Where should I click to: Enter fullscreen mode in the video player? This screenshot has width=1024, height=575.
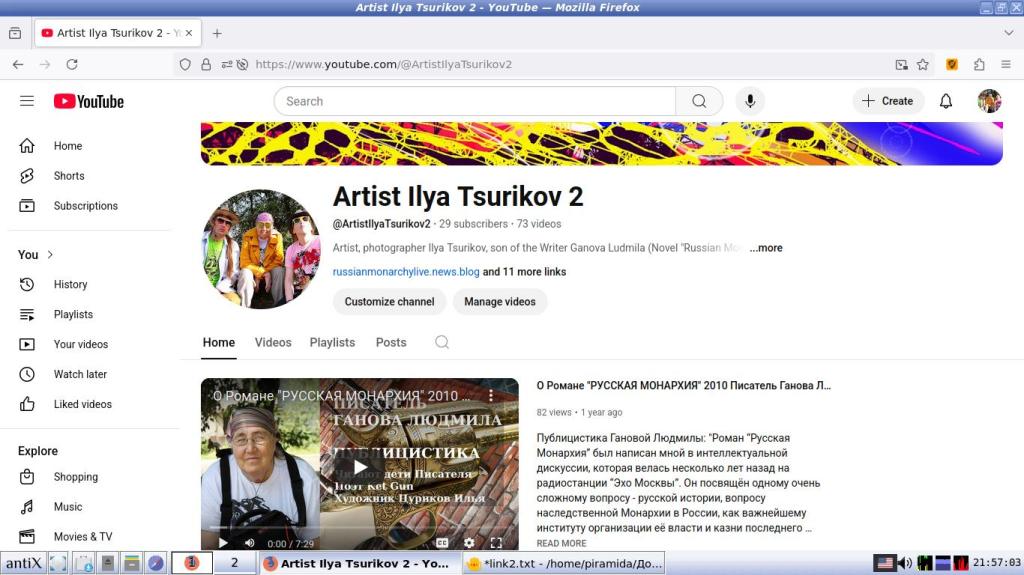pyautogui.click(x=496, y=543)
